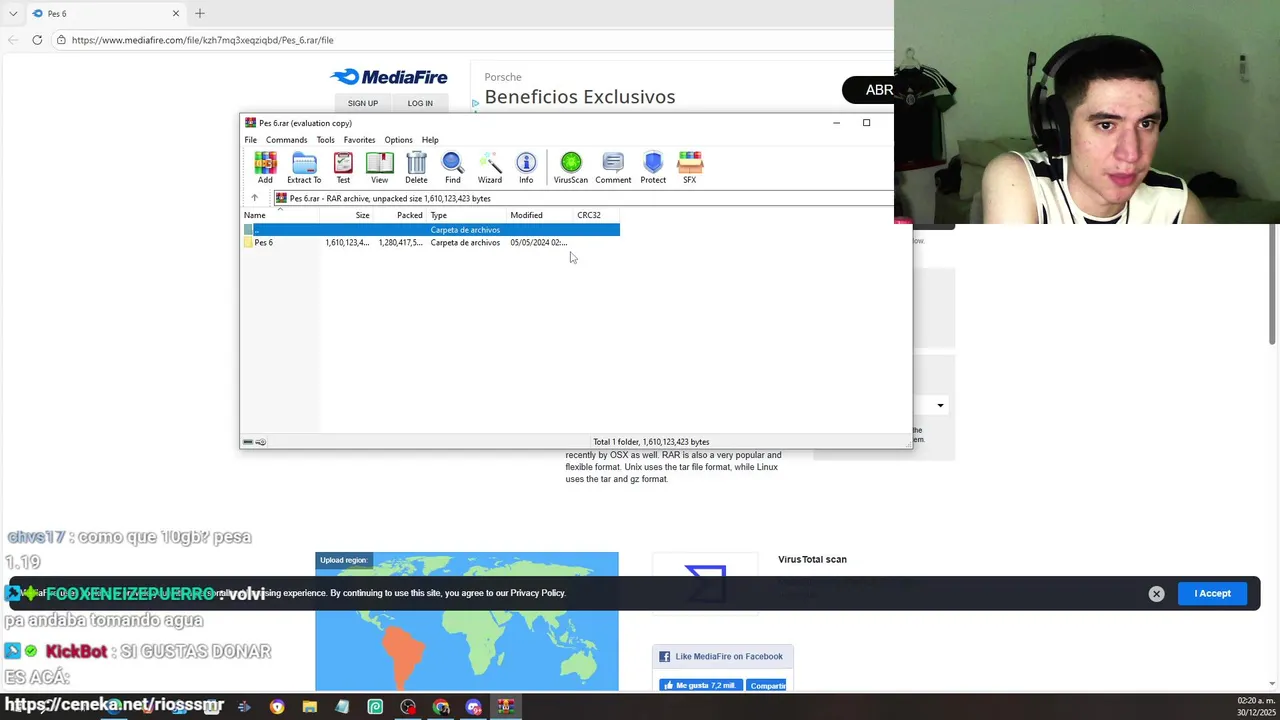Click the status bar key icon
1280x720 pixels.
coord(260,442)
